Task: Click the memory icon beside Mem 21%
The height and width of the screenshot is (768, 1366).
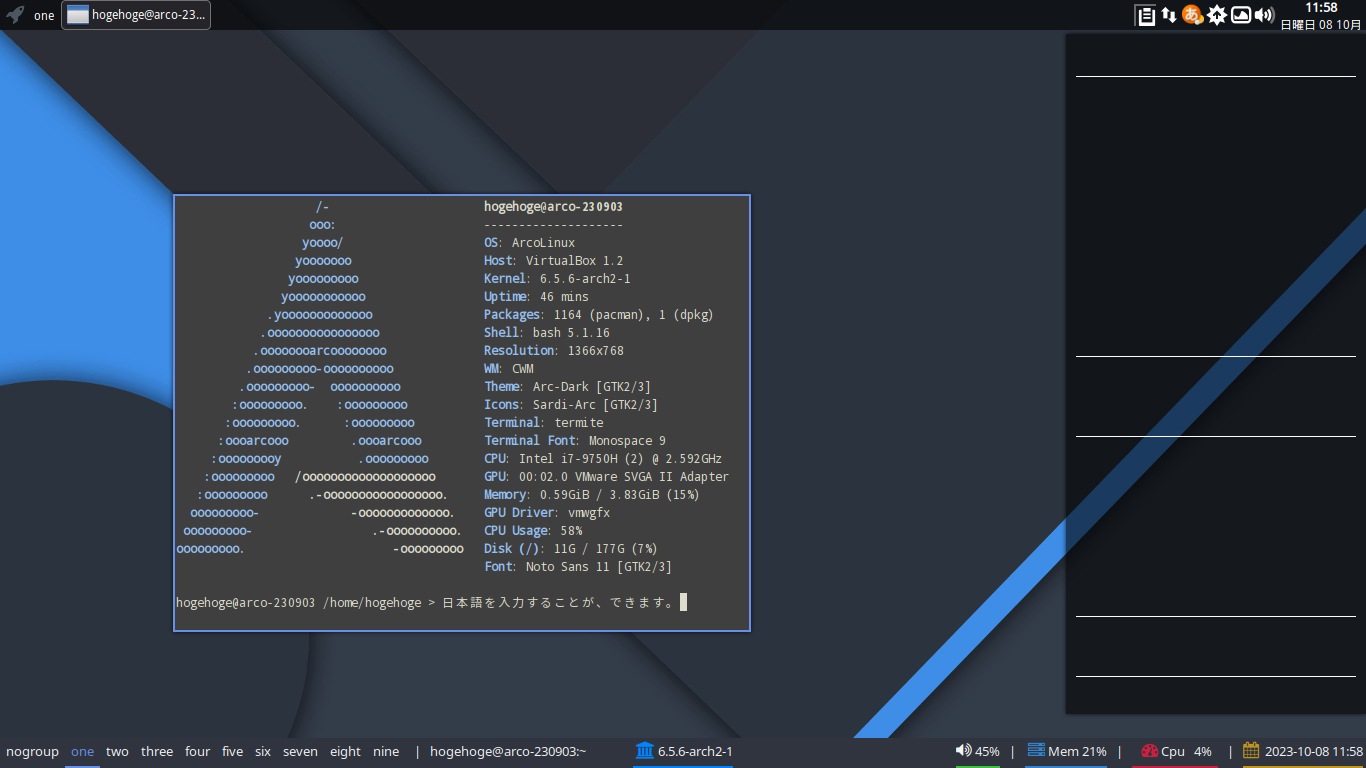Action: tap(1035, 751)
